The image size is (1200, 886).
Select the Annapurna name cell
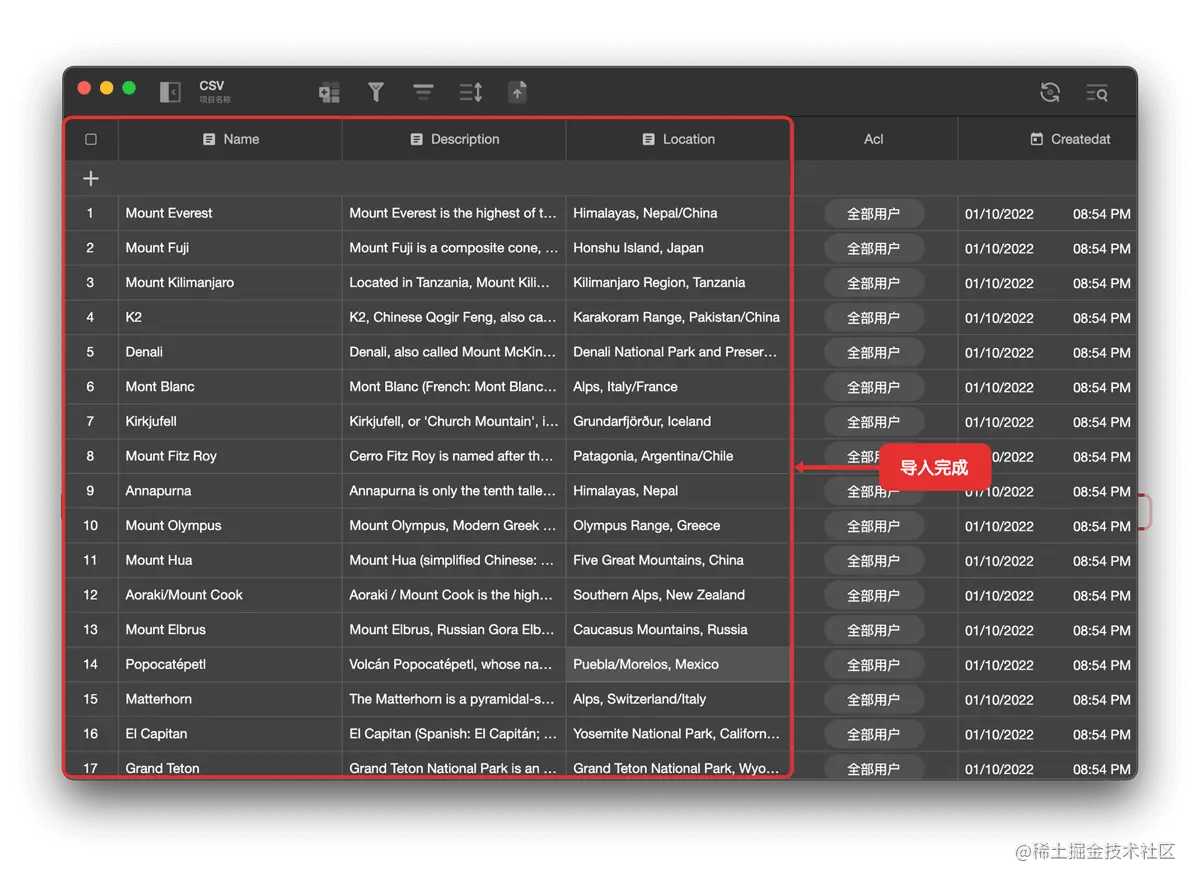click(x=230, y=491)
